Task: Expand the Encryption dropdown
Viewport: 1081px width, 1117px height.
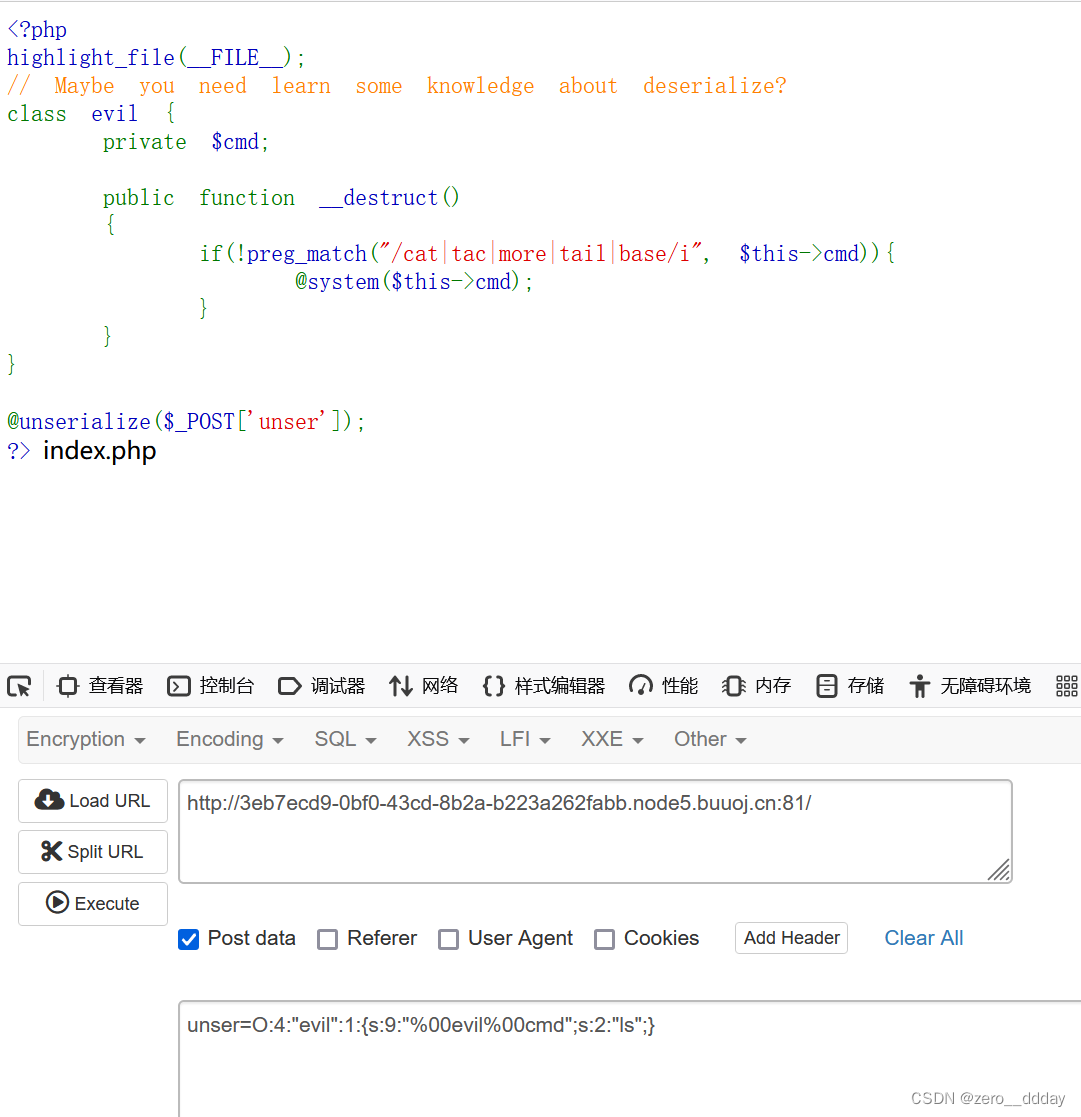Action: [86, 739]
